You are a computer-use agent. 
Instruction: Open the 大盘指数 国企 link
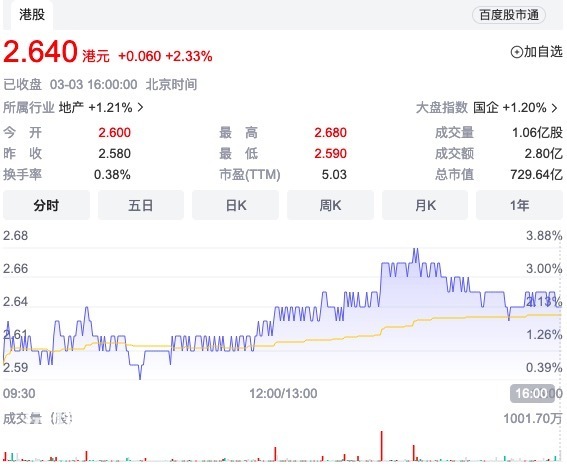487,108
